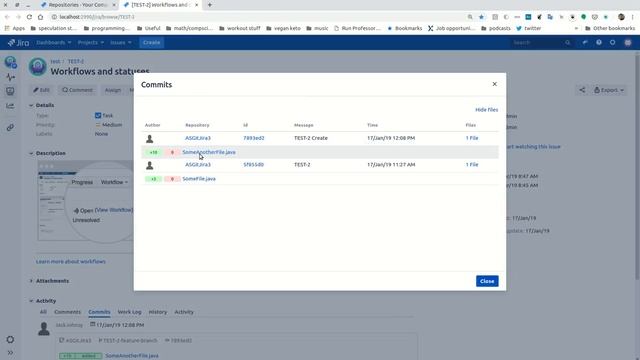This screenshot has width=640, height=360.
Task: Open the Apps bookmarks shortcut
Action: (x=15, y=29)
